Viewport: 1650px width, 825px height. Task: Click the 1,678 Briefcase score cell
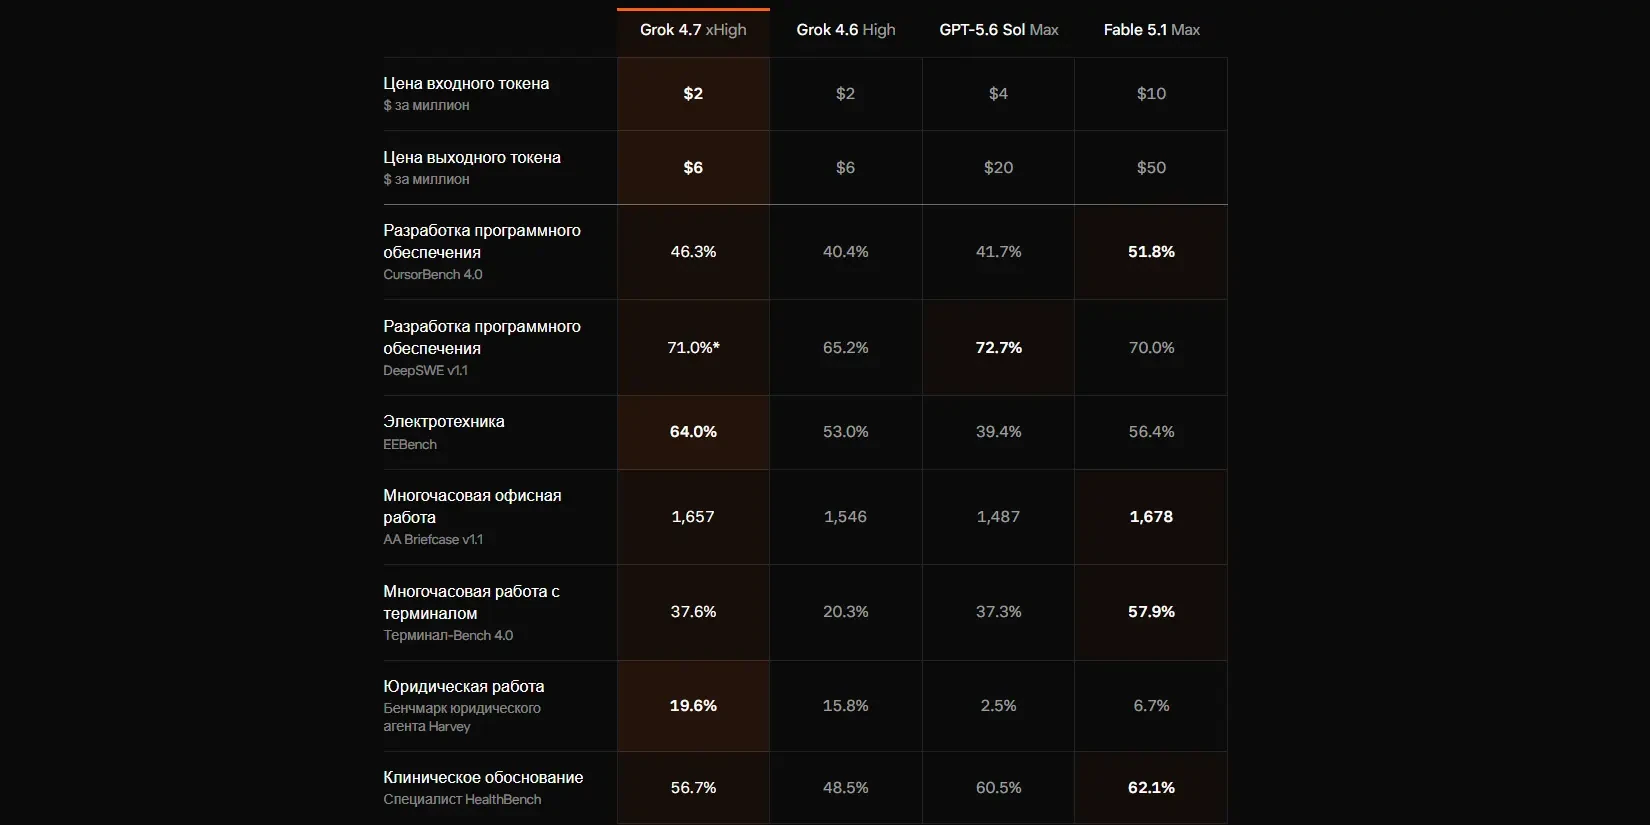pos(1151,516)
